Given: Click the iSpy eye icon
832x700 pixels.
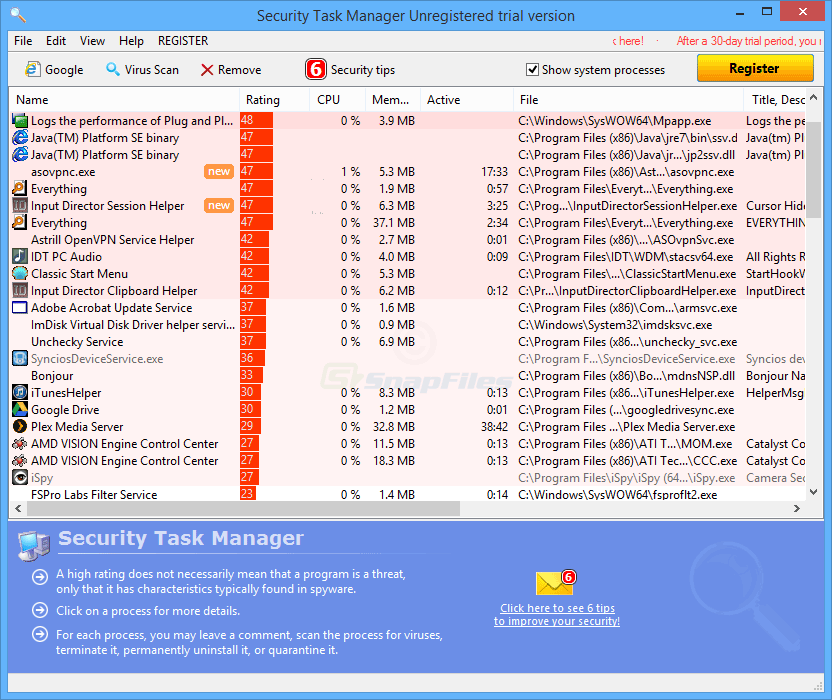Looking at the screenshot, I should click(20, 477).
